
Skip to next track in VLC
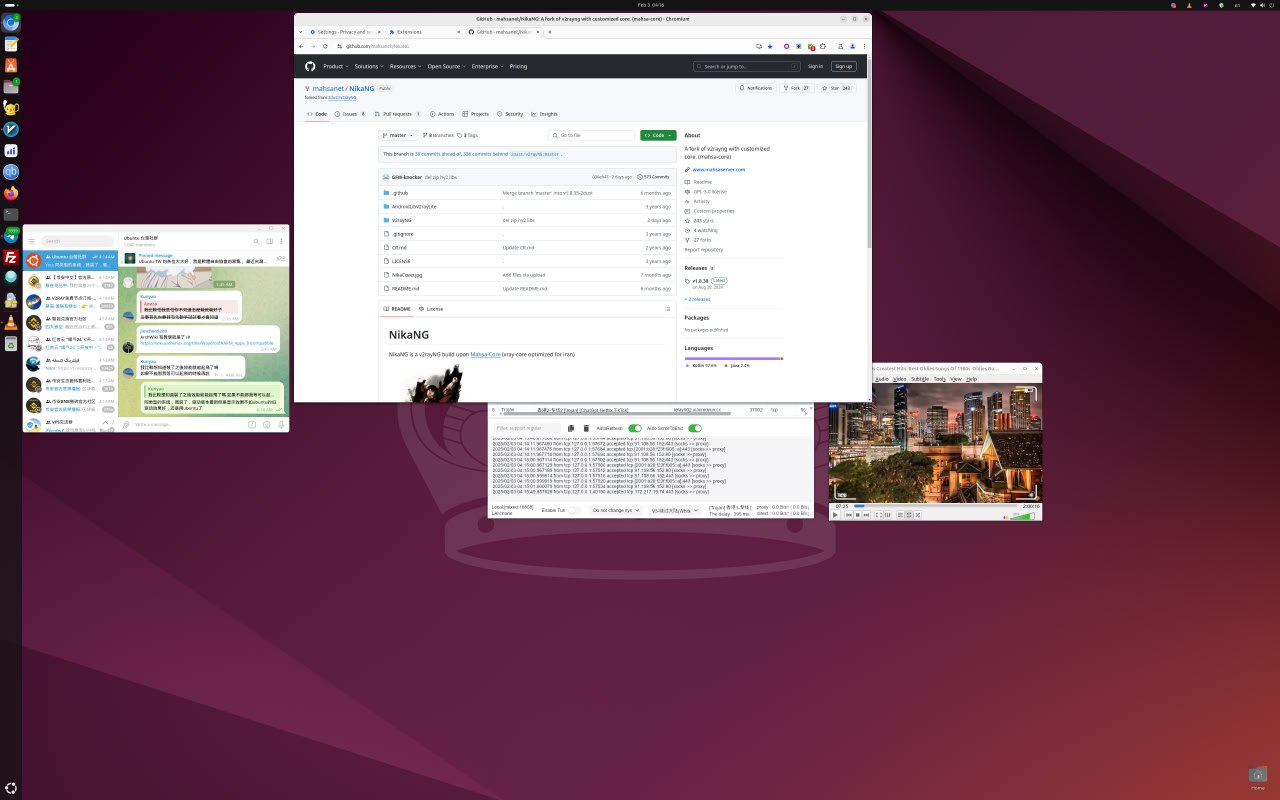866,515
